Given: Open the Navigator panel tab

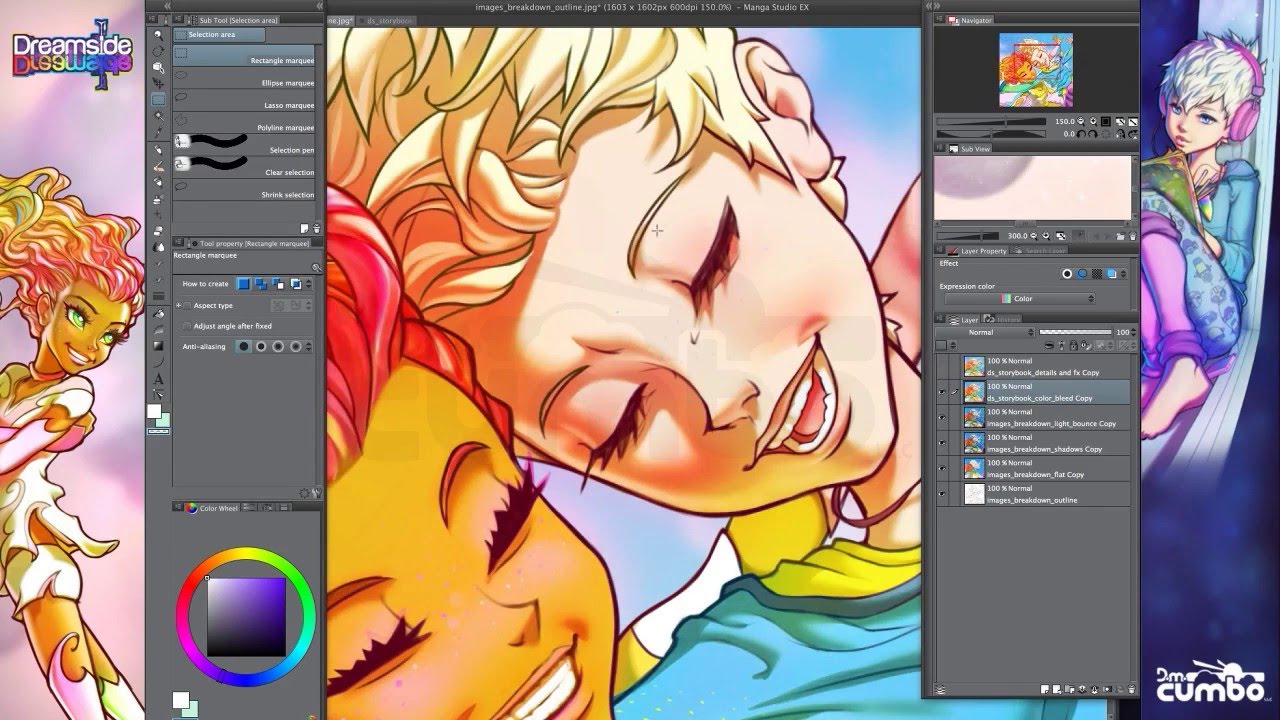Looking at the screenshot, I should [x=969, y=20].
